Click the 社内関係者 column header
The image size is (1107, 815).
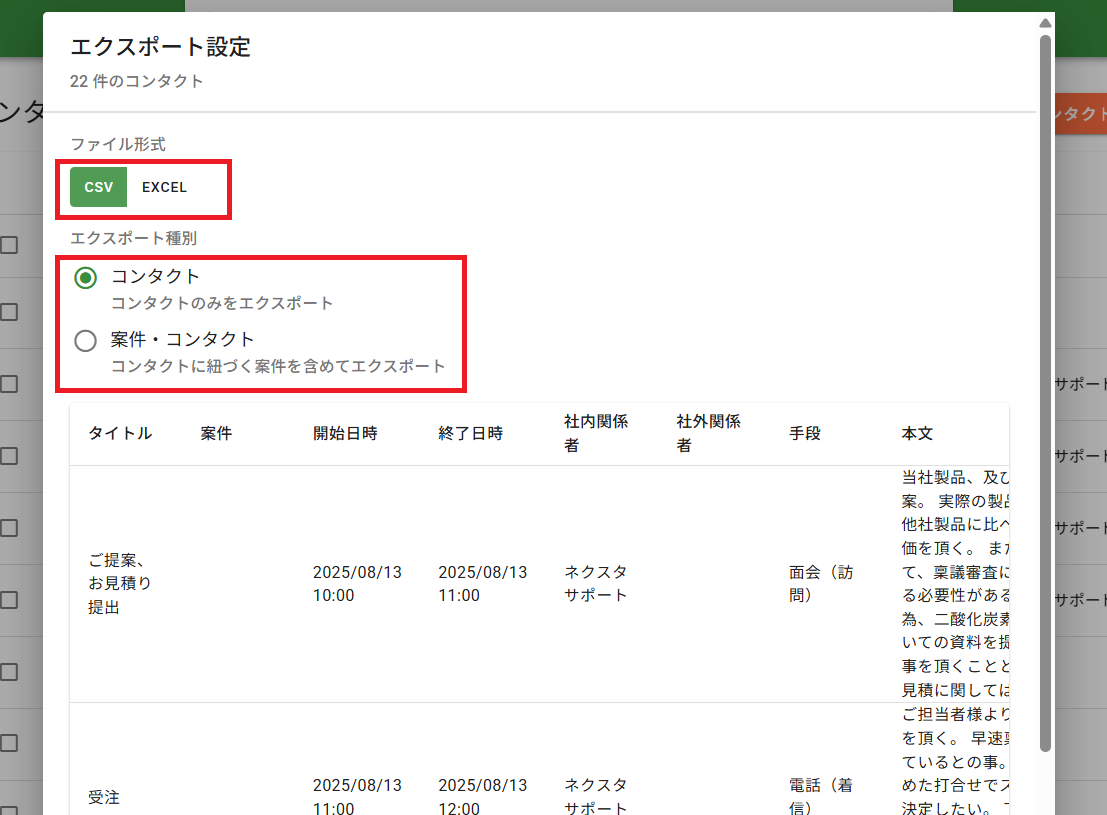click(596, 433)
